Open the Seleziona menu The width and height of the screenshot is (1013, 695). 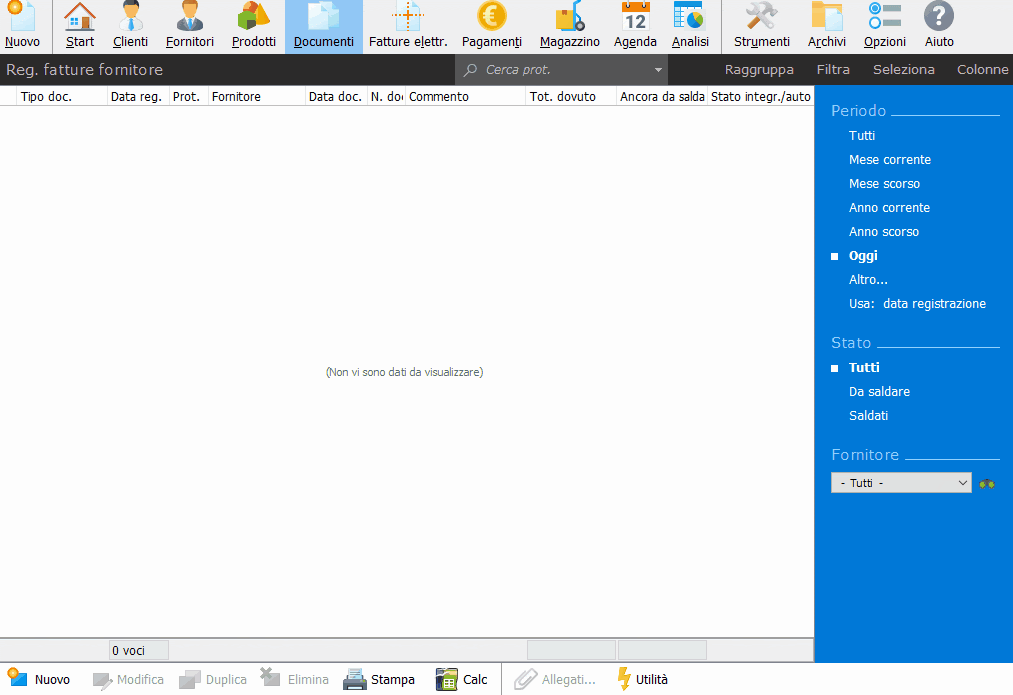click(x=903, y=70)
